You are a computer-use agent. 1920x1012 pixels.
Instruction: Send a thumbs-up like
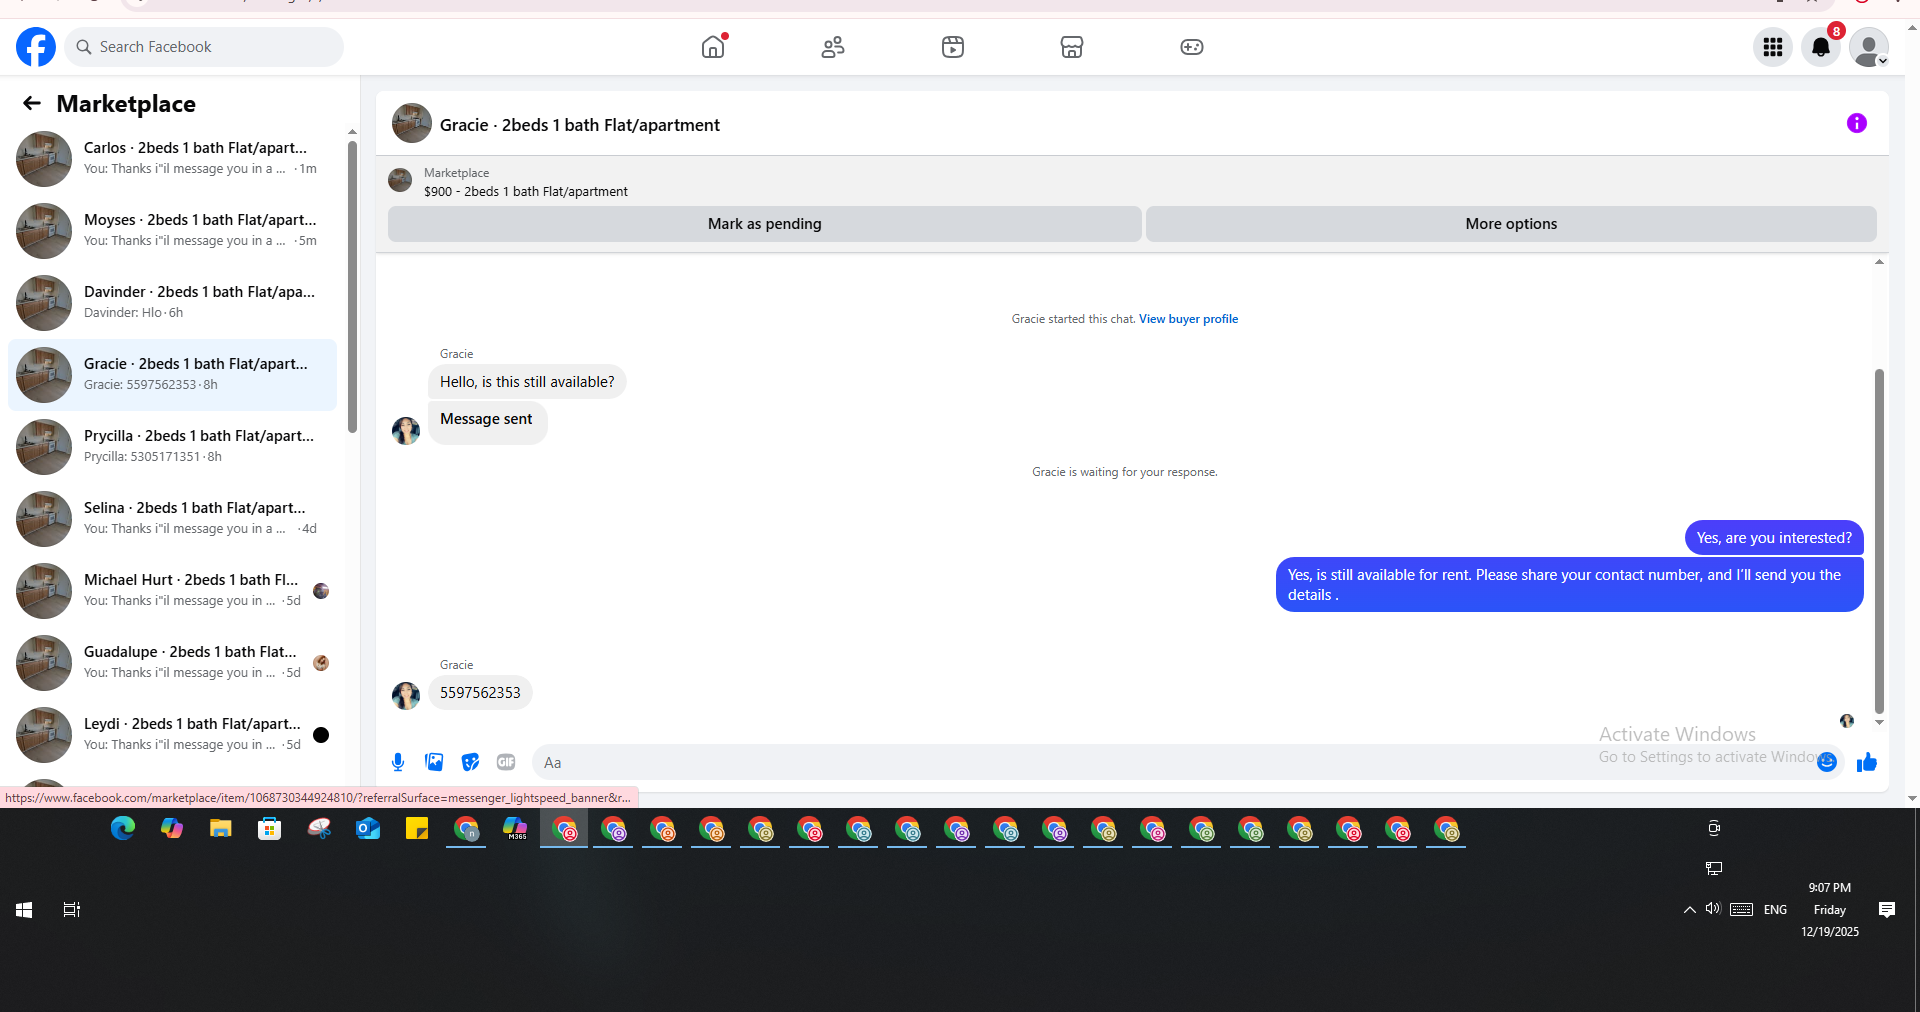click(1867, 762)
